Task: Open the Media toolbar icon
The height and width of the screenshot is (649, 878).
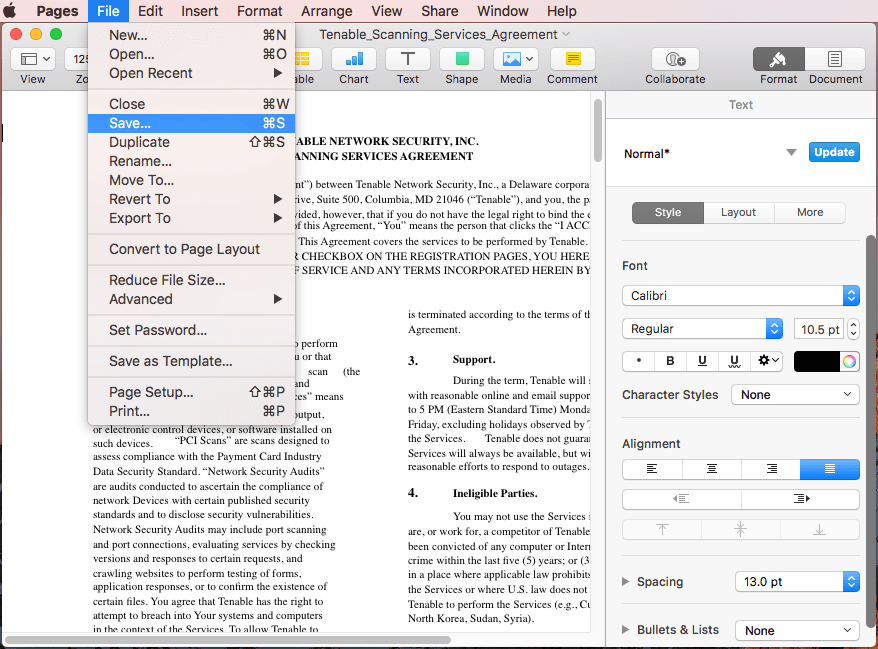Action: tap(515, 59)
